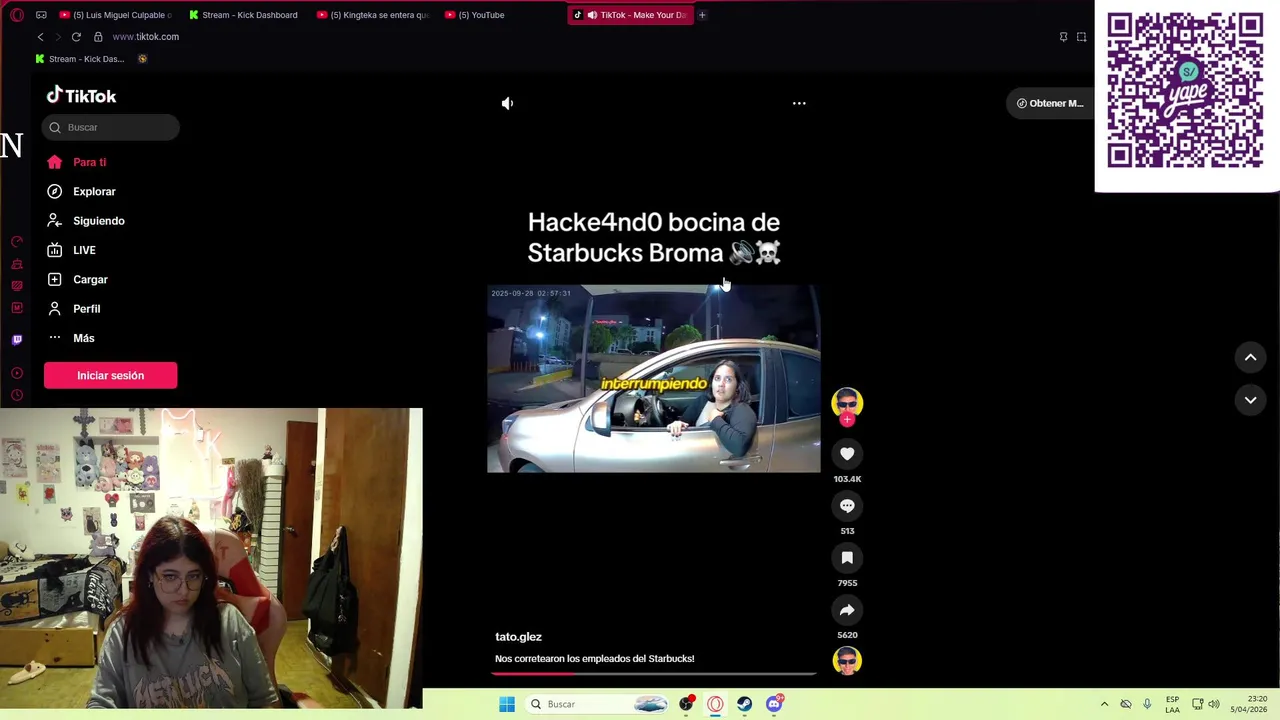The image size is (1280, 720).
Task: Open the LIVE section
Action: (71, 250)
